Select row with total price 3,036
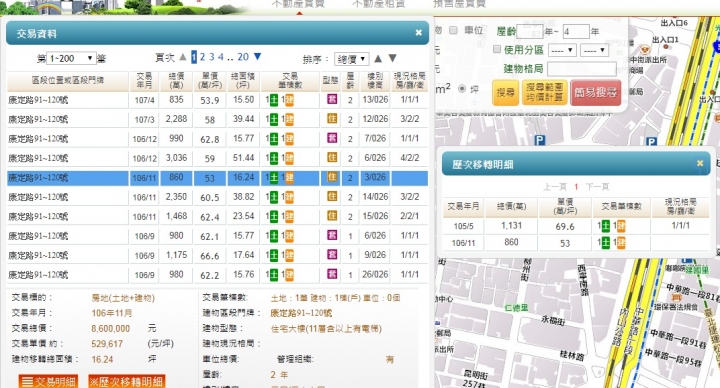The image size is (720, 388). coord(217,158)
